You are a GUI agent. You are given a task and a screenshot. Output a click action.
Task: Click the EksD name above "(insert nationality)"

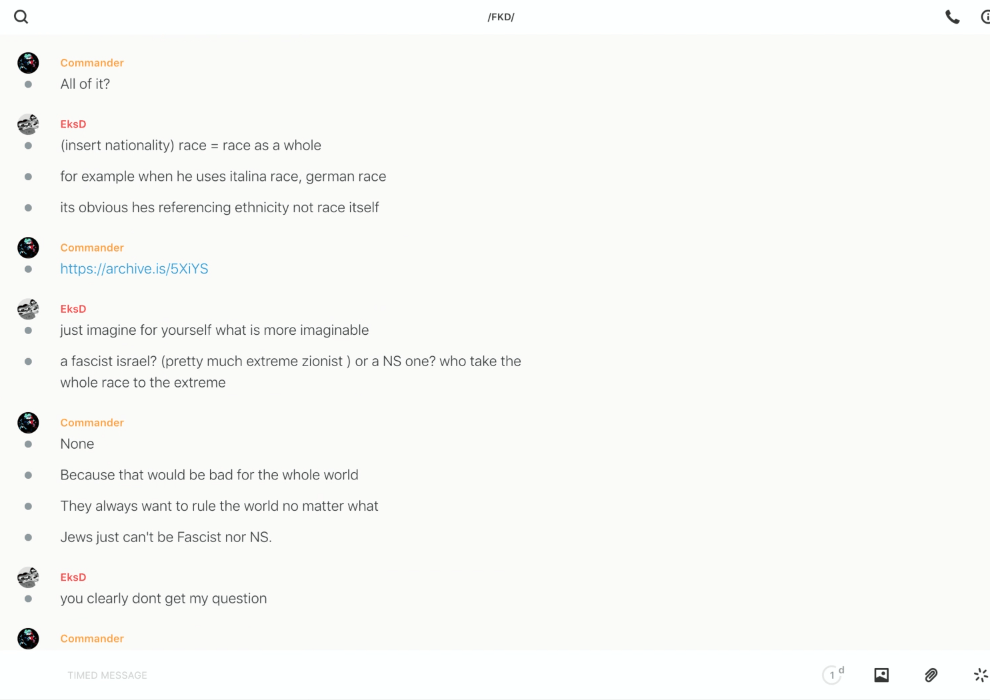point(73,124)
